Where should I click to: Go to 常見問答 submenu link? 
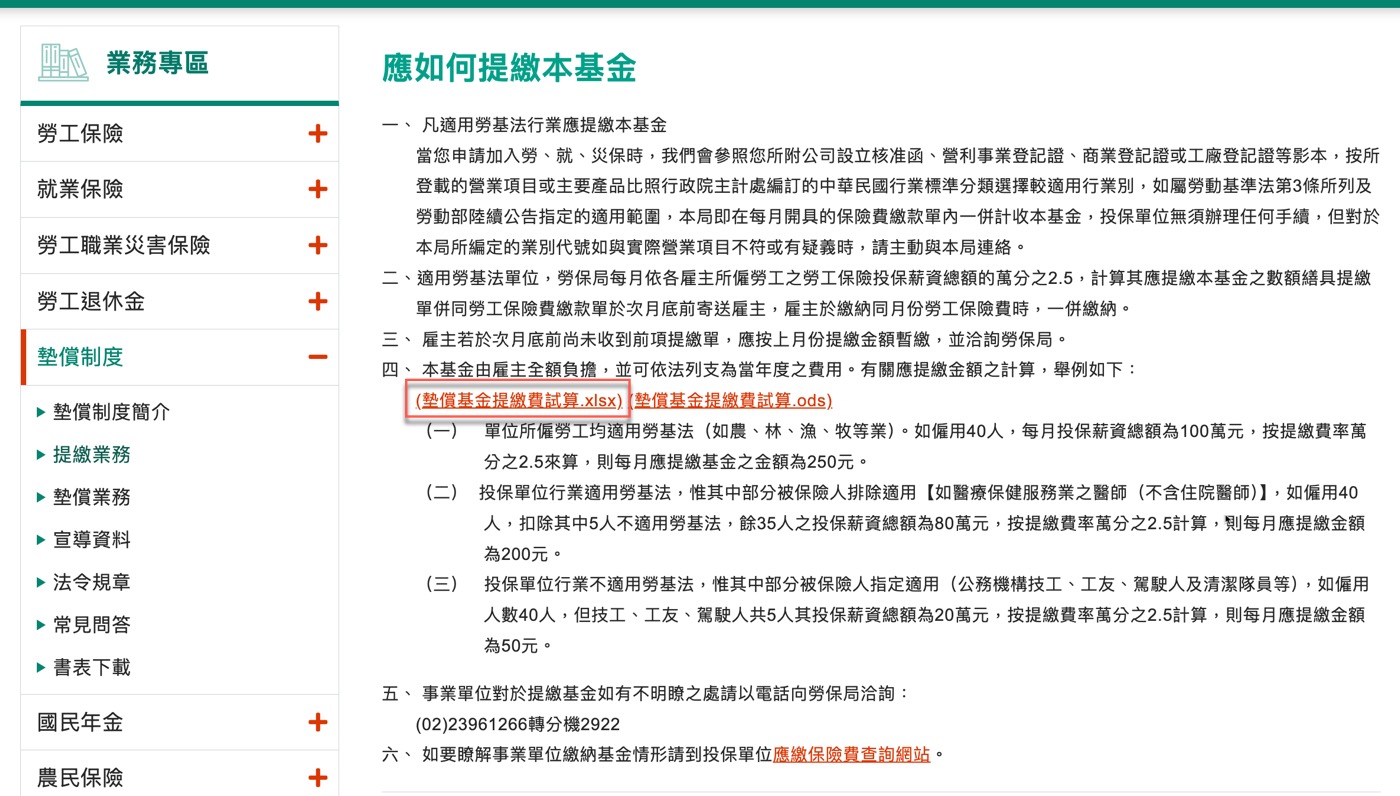(91, 625)
